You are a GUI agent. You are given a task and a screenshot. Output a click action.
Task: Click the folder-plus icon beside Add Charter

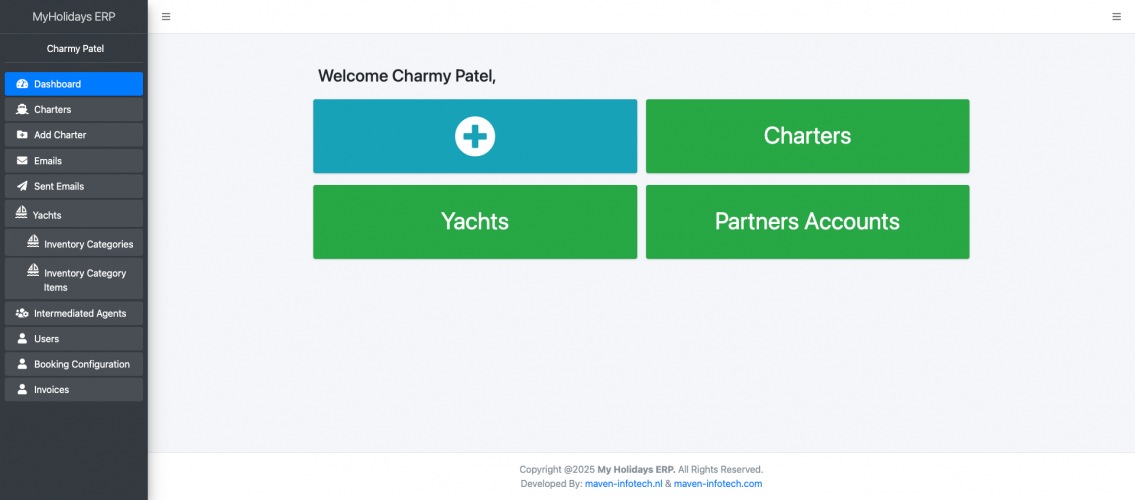click(x=22, y=135)
